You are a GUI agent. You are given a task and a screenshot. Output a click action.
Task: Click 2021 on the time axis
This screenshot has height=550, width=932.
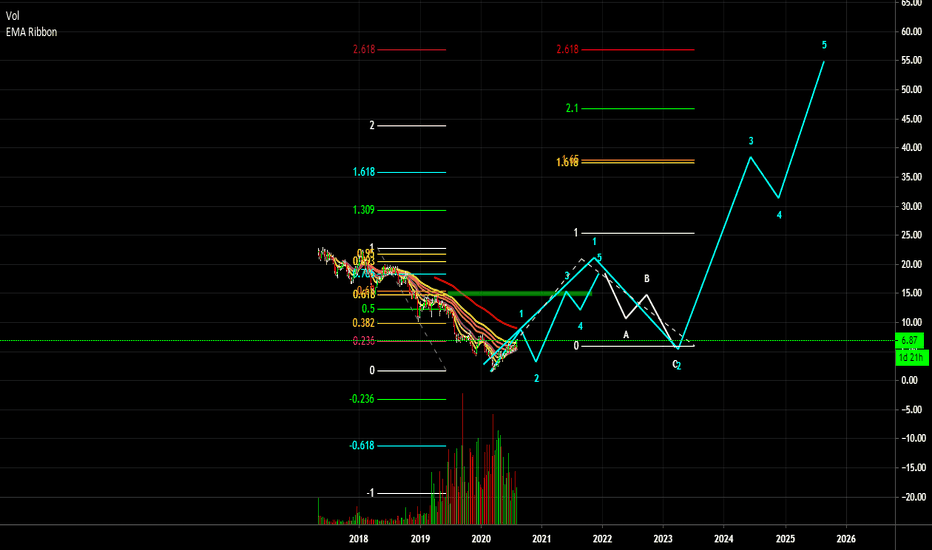(x=541, y=539)
